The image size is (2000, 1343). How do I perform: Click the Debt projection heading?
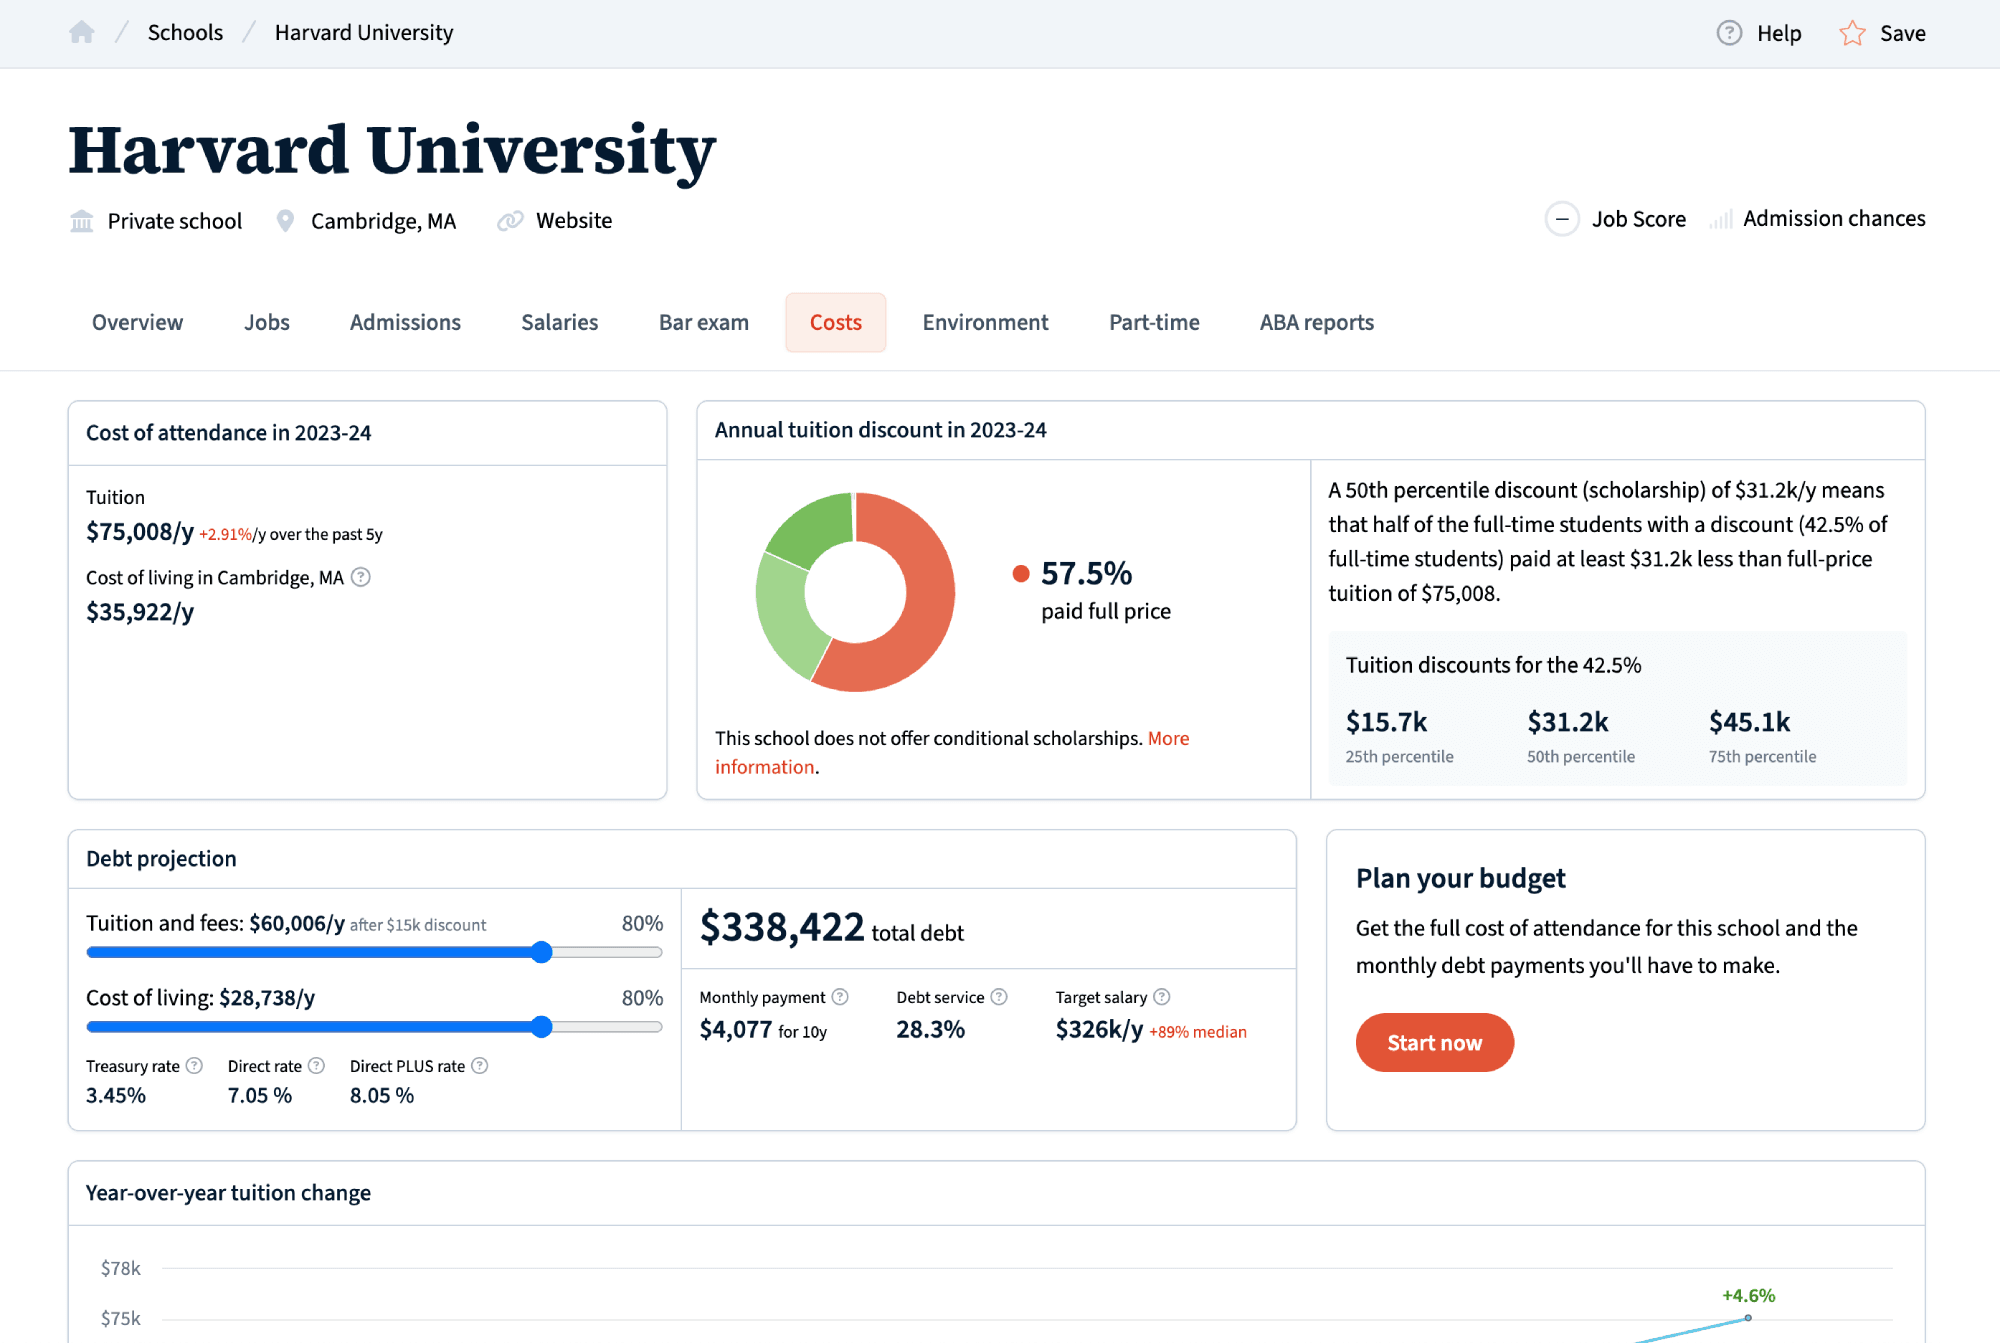click(x=161, y=859)
